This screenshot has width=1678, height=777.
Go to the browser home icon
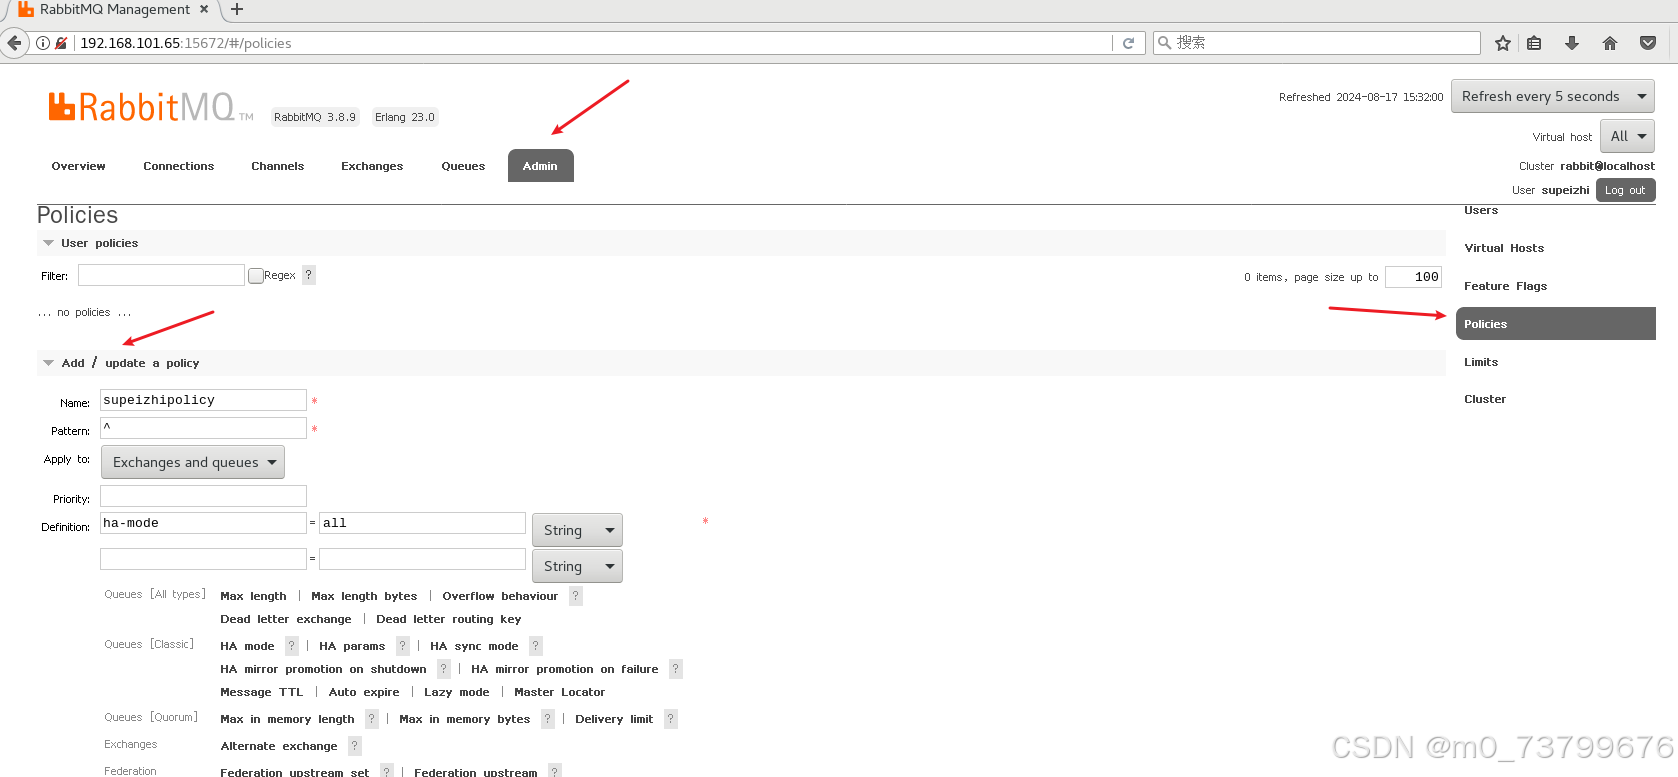pyautogui.click(x=1610, y=43)
